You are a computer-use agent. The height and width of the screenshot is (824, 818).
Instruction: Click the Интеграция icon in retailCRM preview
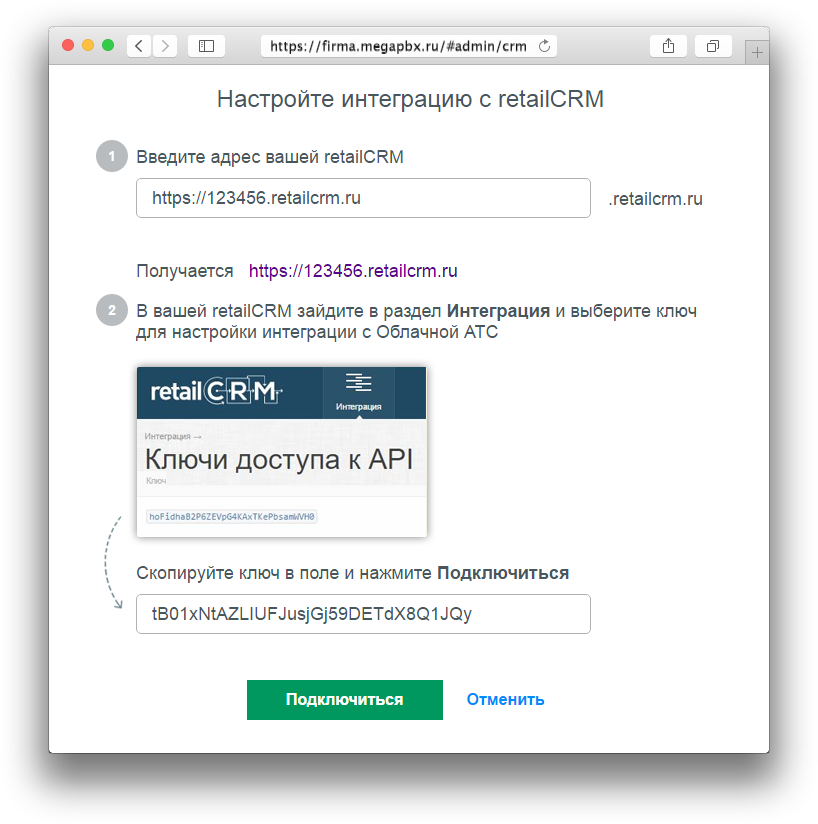pos(358,392)
